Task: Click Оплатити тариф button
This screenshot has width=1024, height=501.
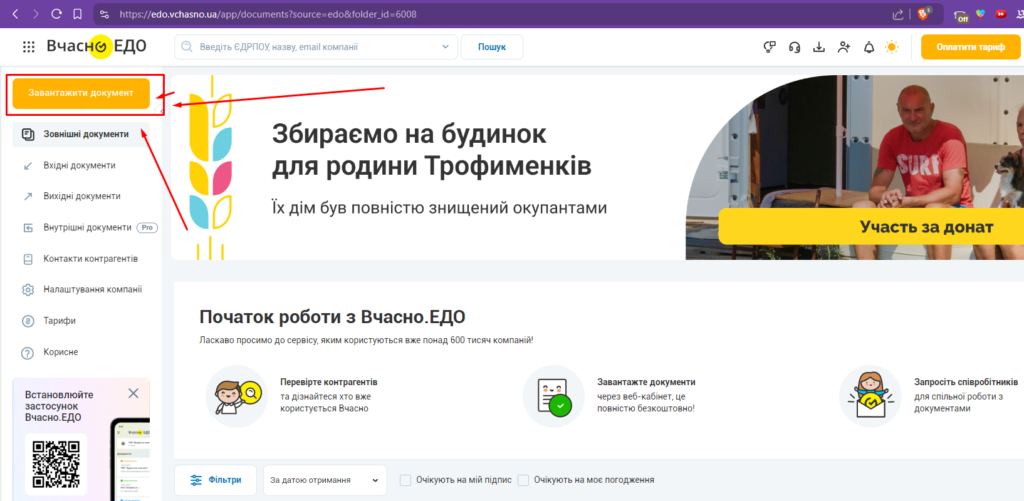Action: point(970,47)
